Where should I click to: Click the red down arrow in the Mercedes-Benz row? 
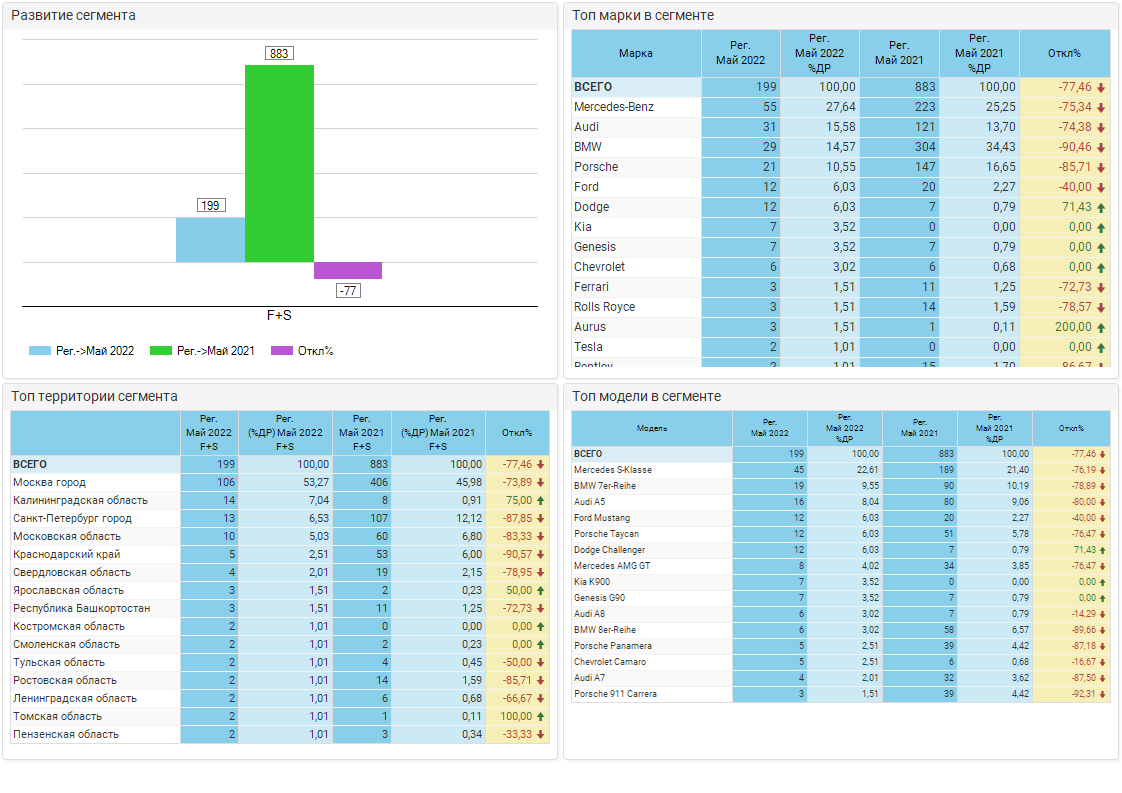pyautogui.click(x=1101, y=107)
